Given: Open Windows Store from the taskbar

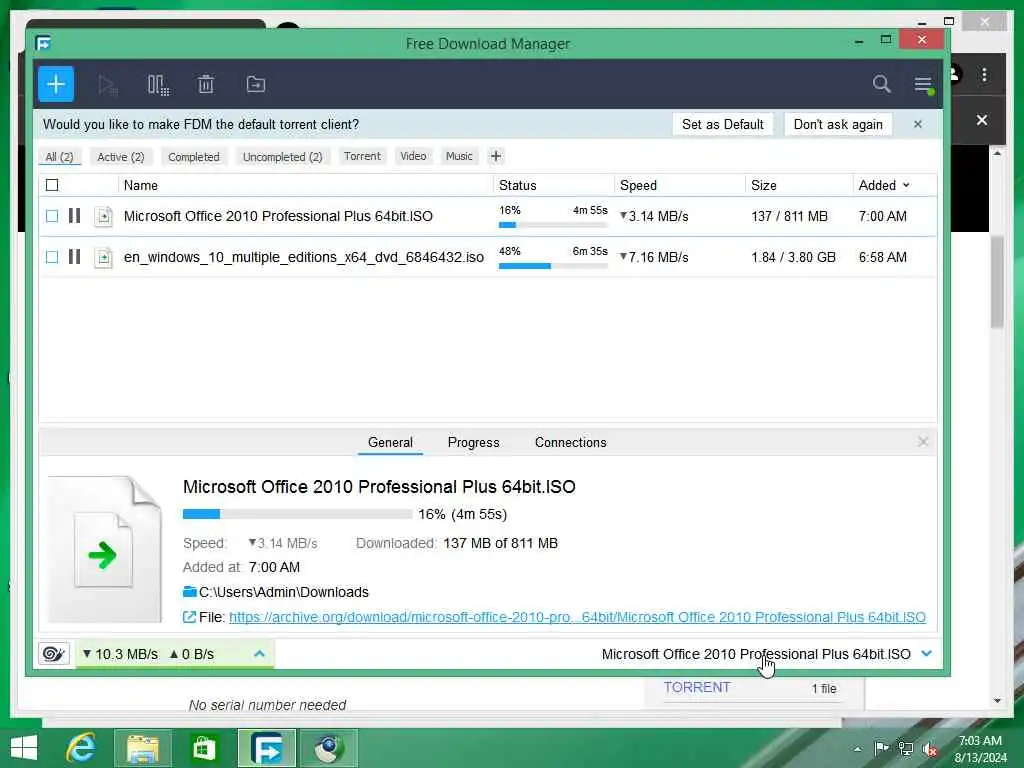Looking at the screenshot, I should (x=204, y=748).
